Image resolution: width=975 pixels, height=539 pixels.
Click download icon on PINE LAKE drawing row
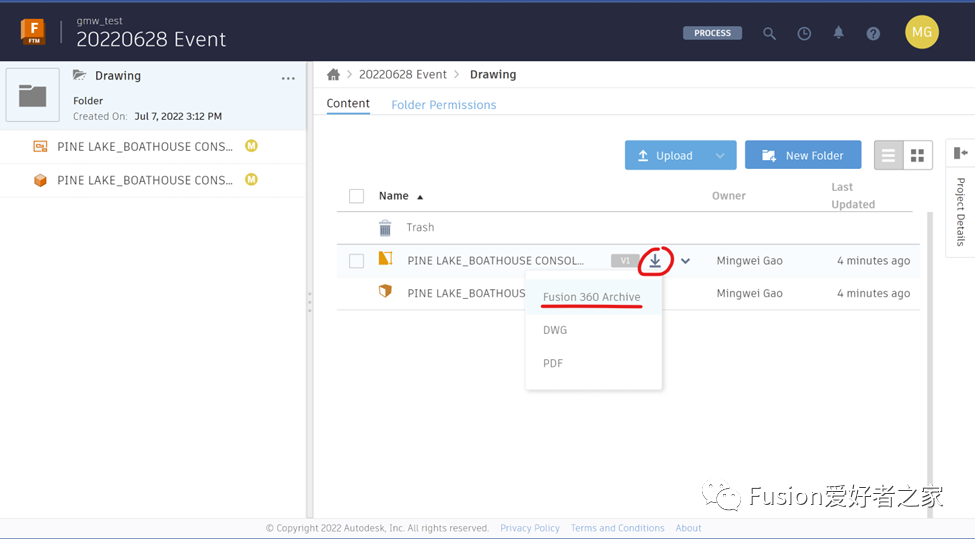pos(655,261)
